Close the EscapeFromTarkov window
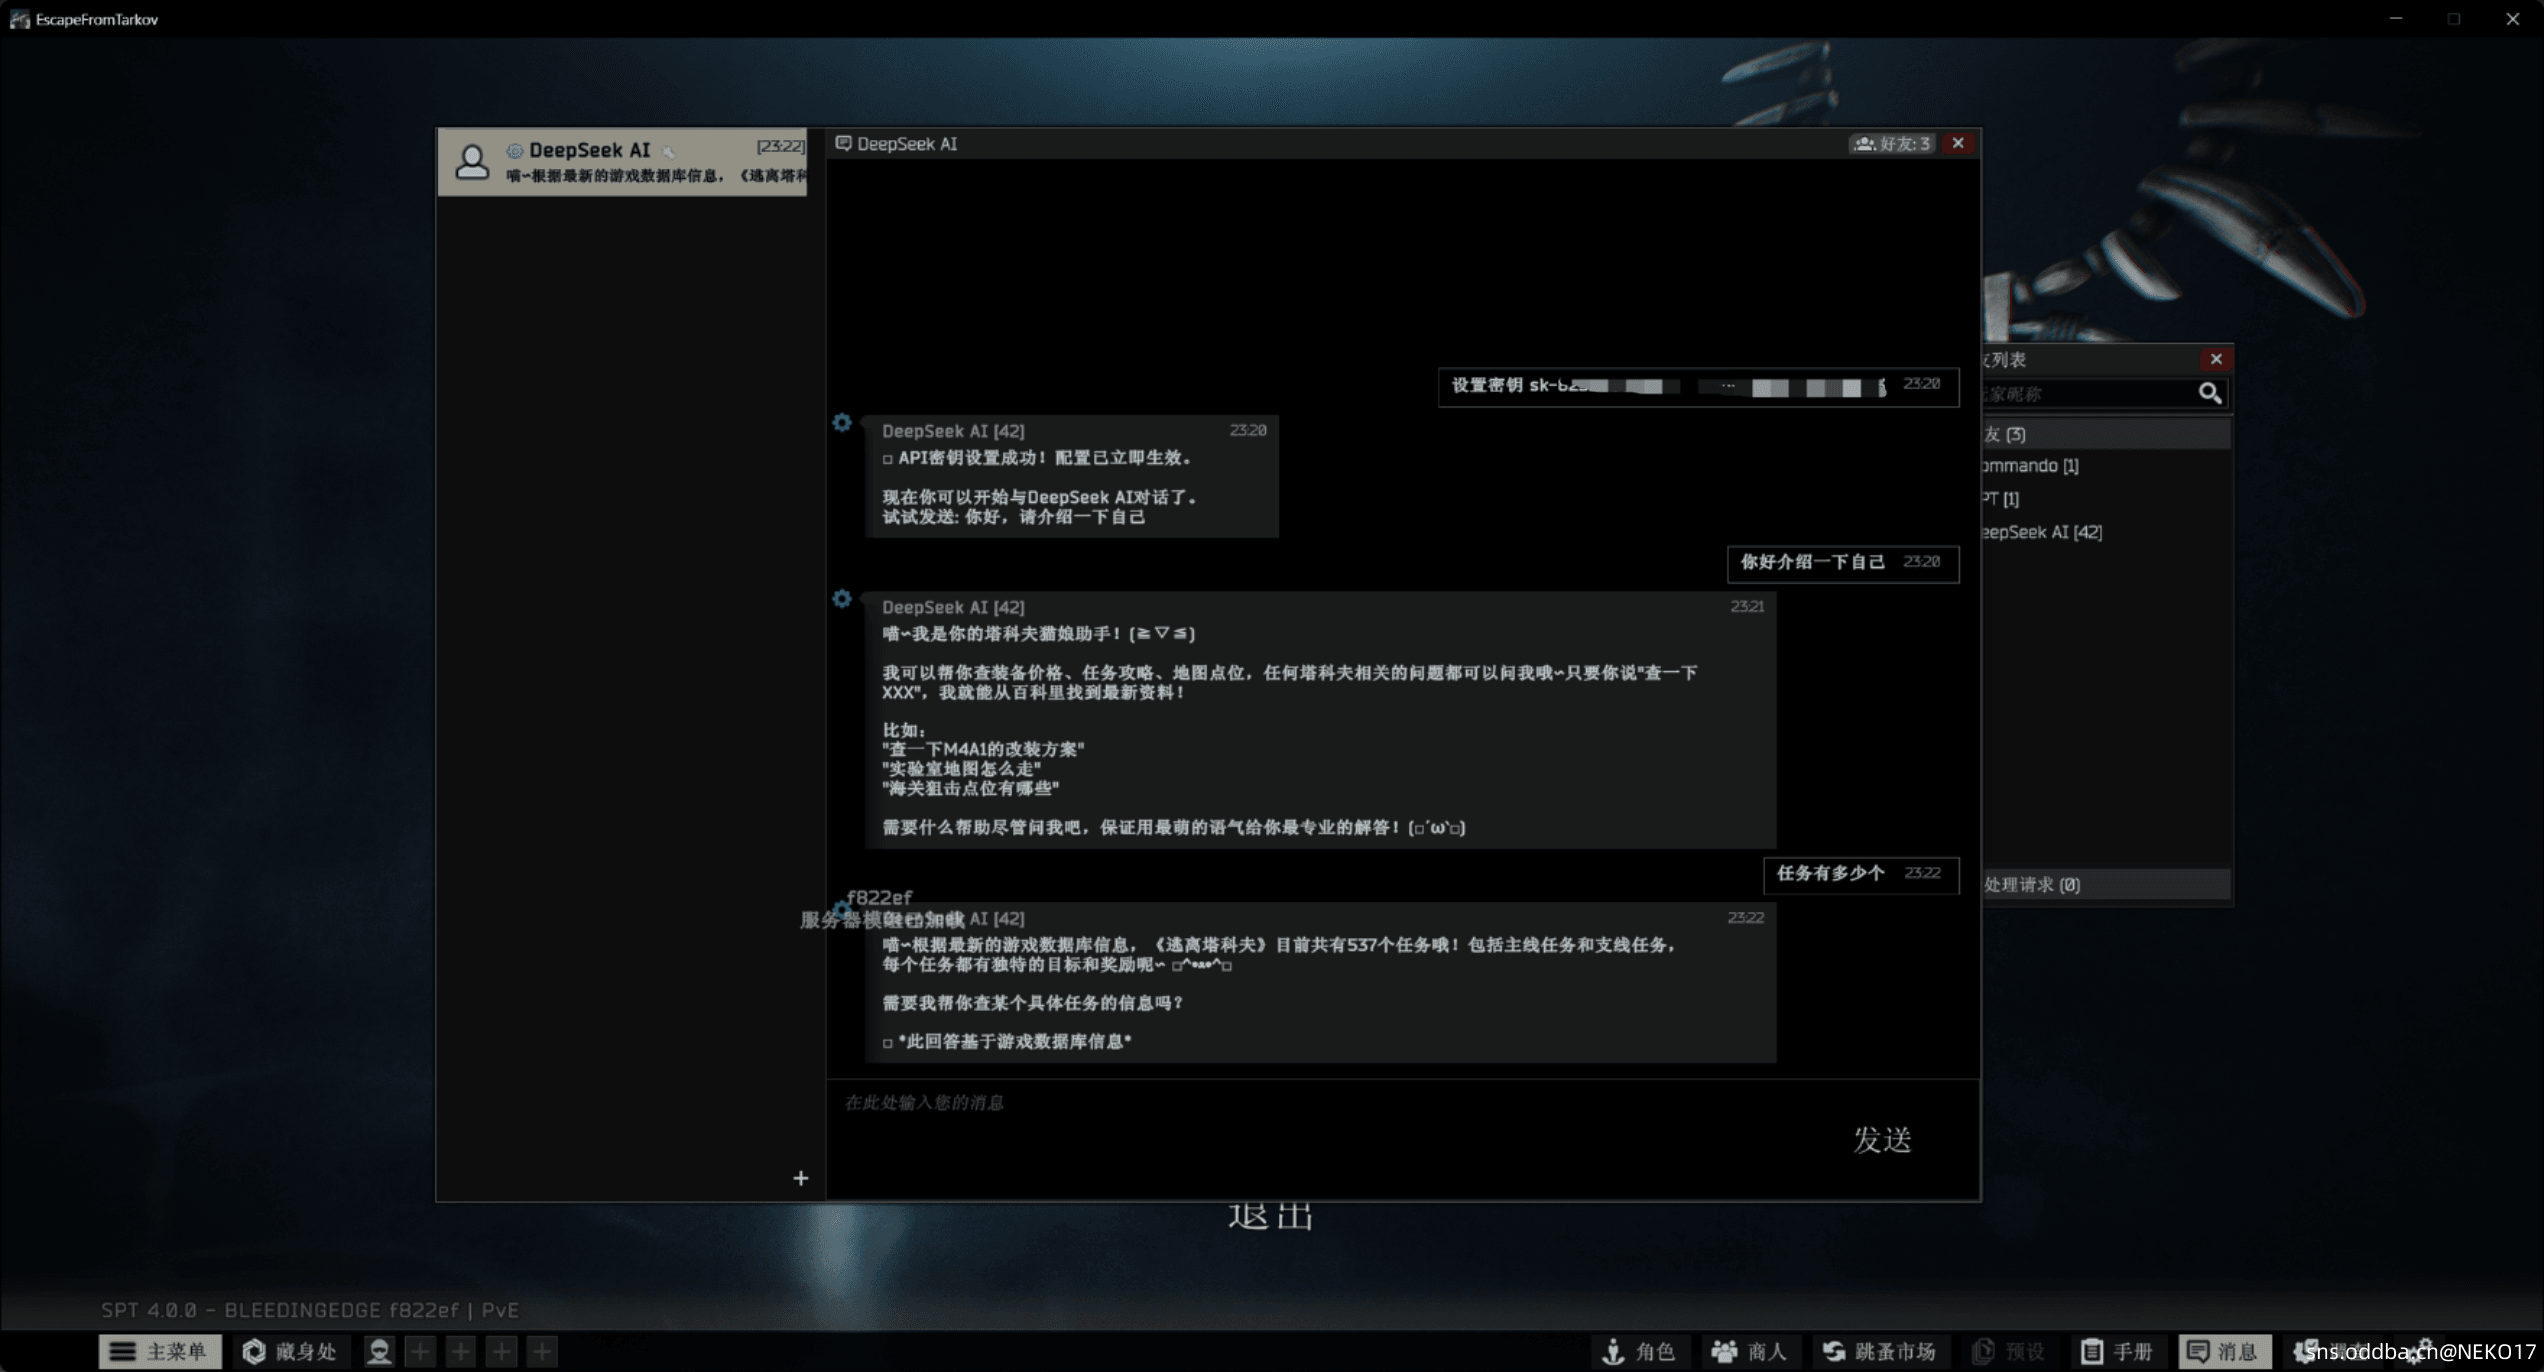 2513,19
